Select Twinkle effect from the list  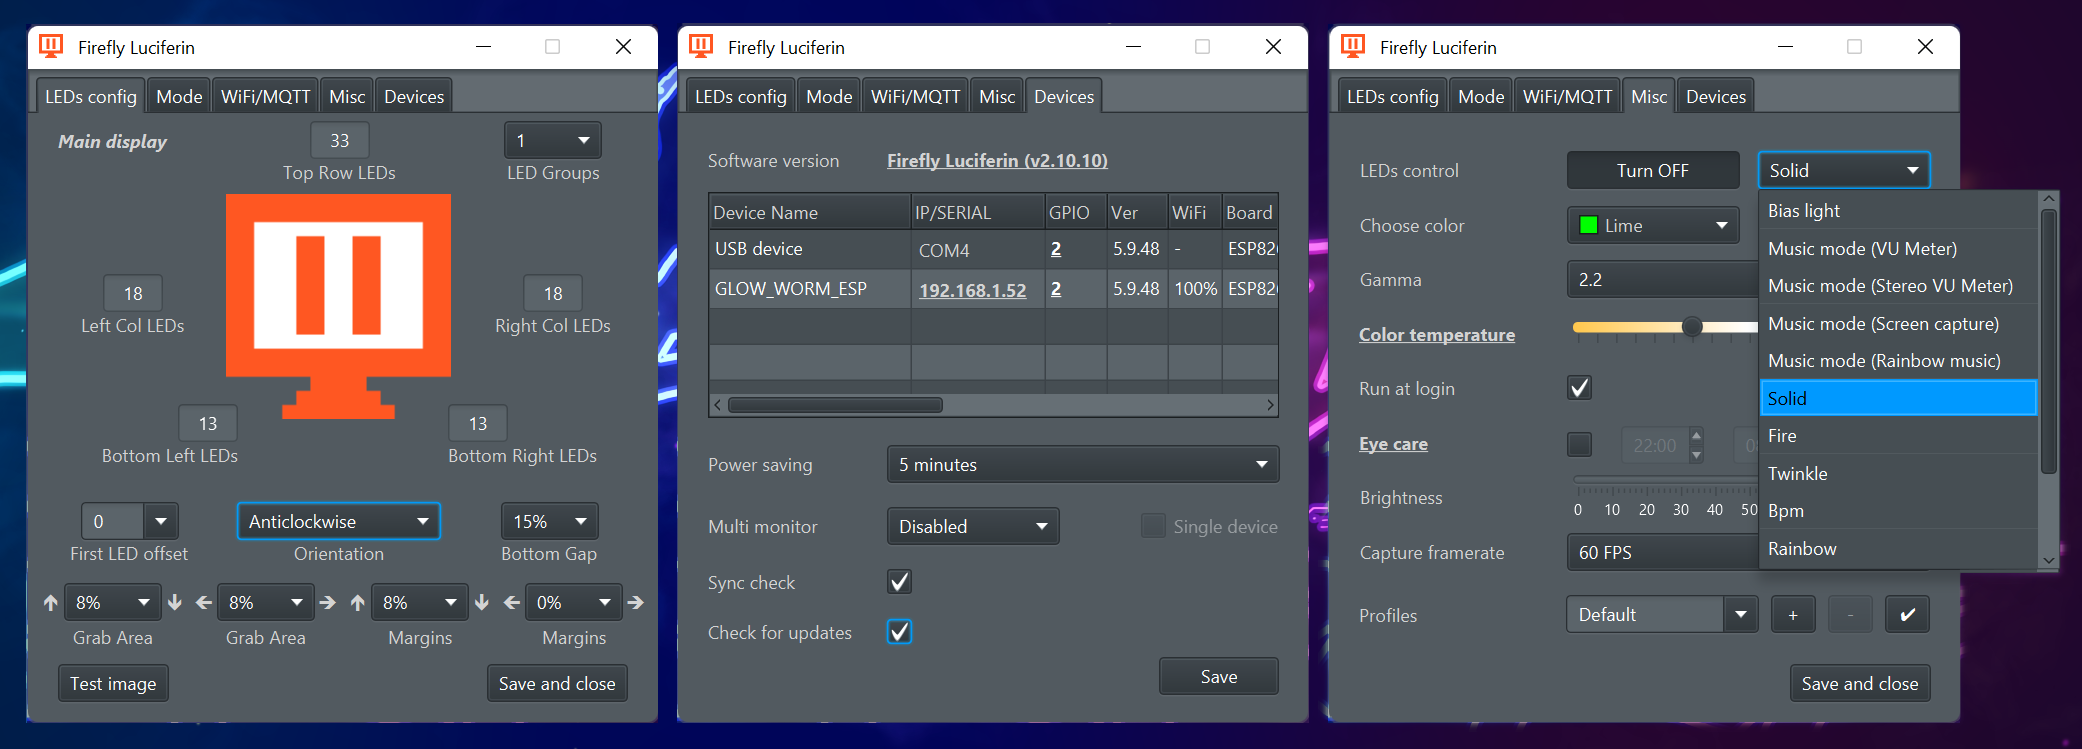[1898, 473]
